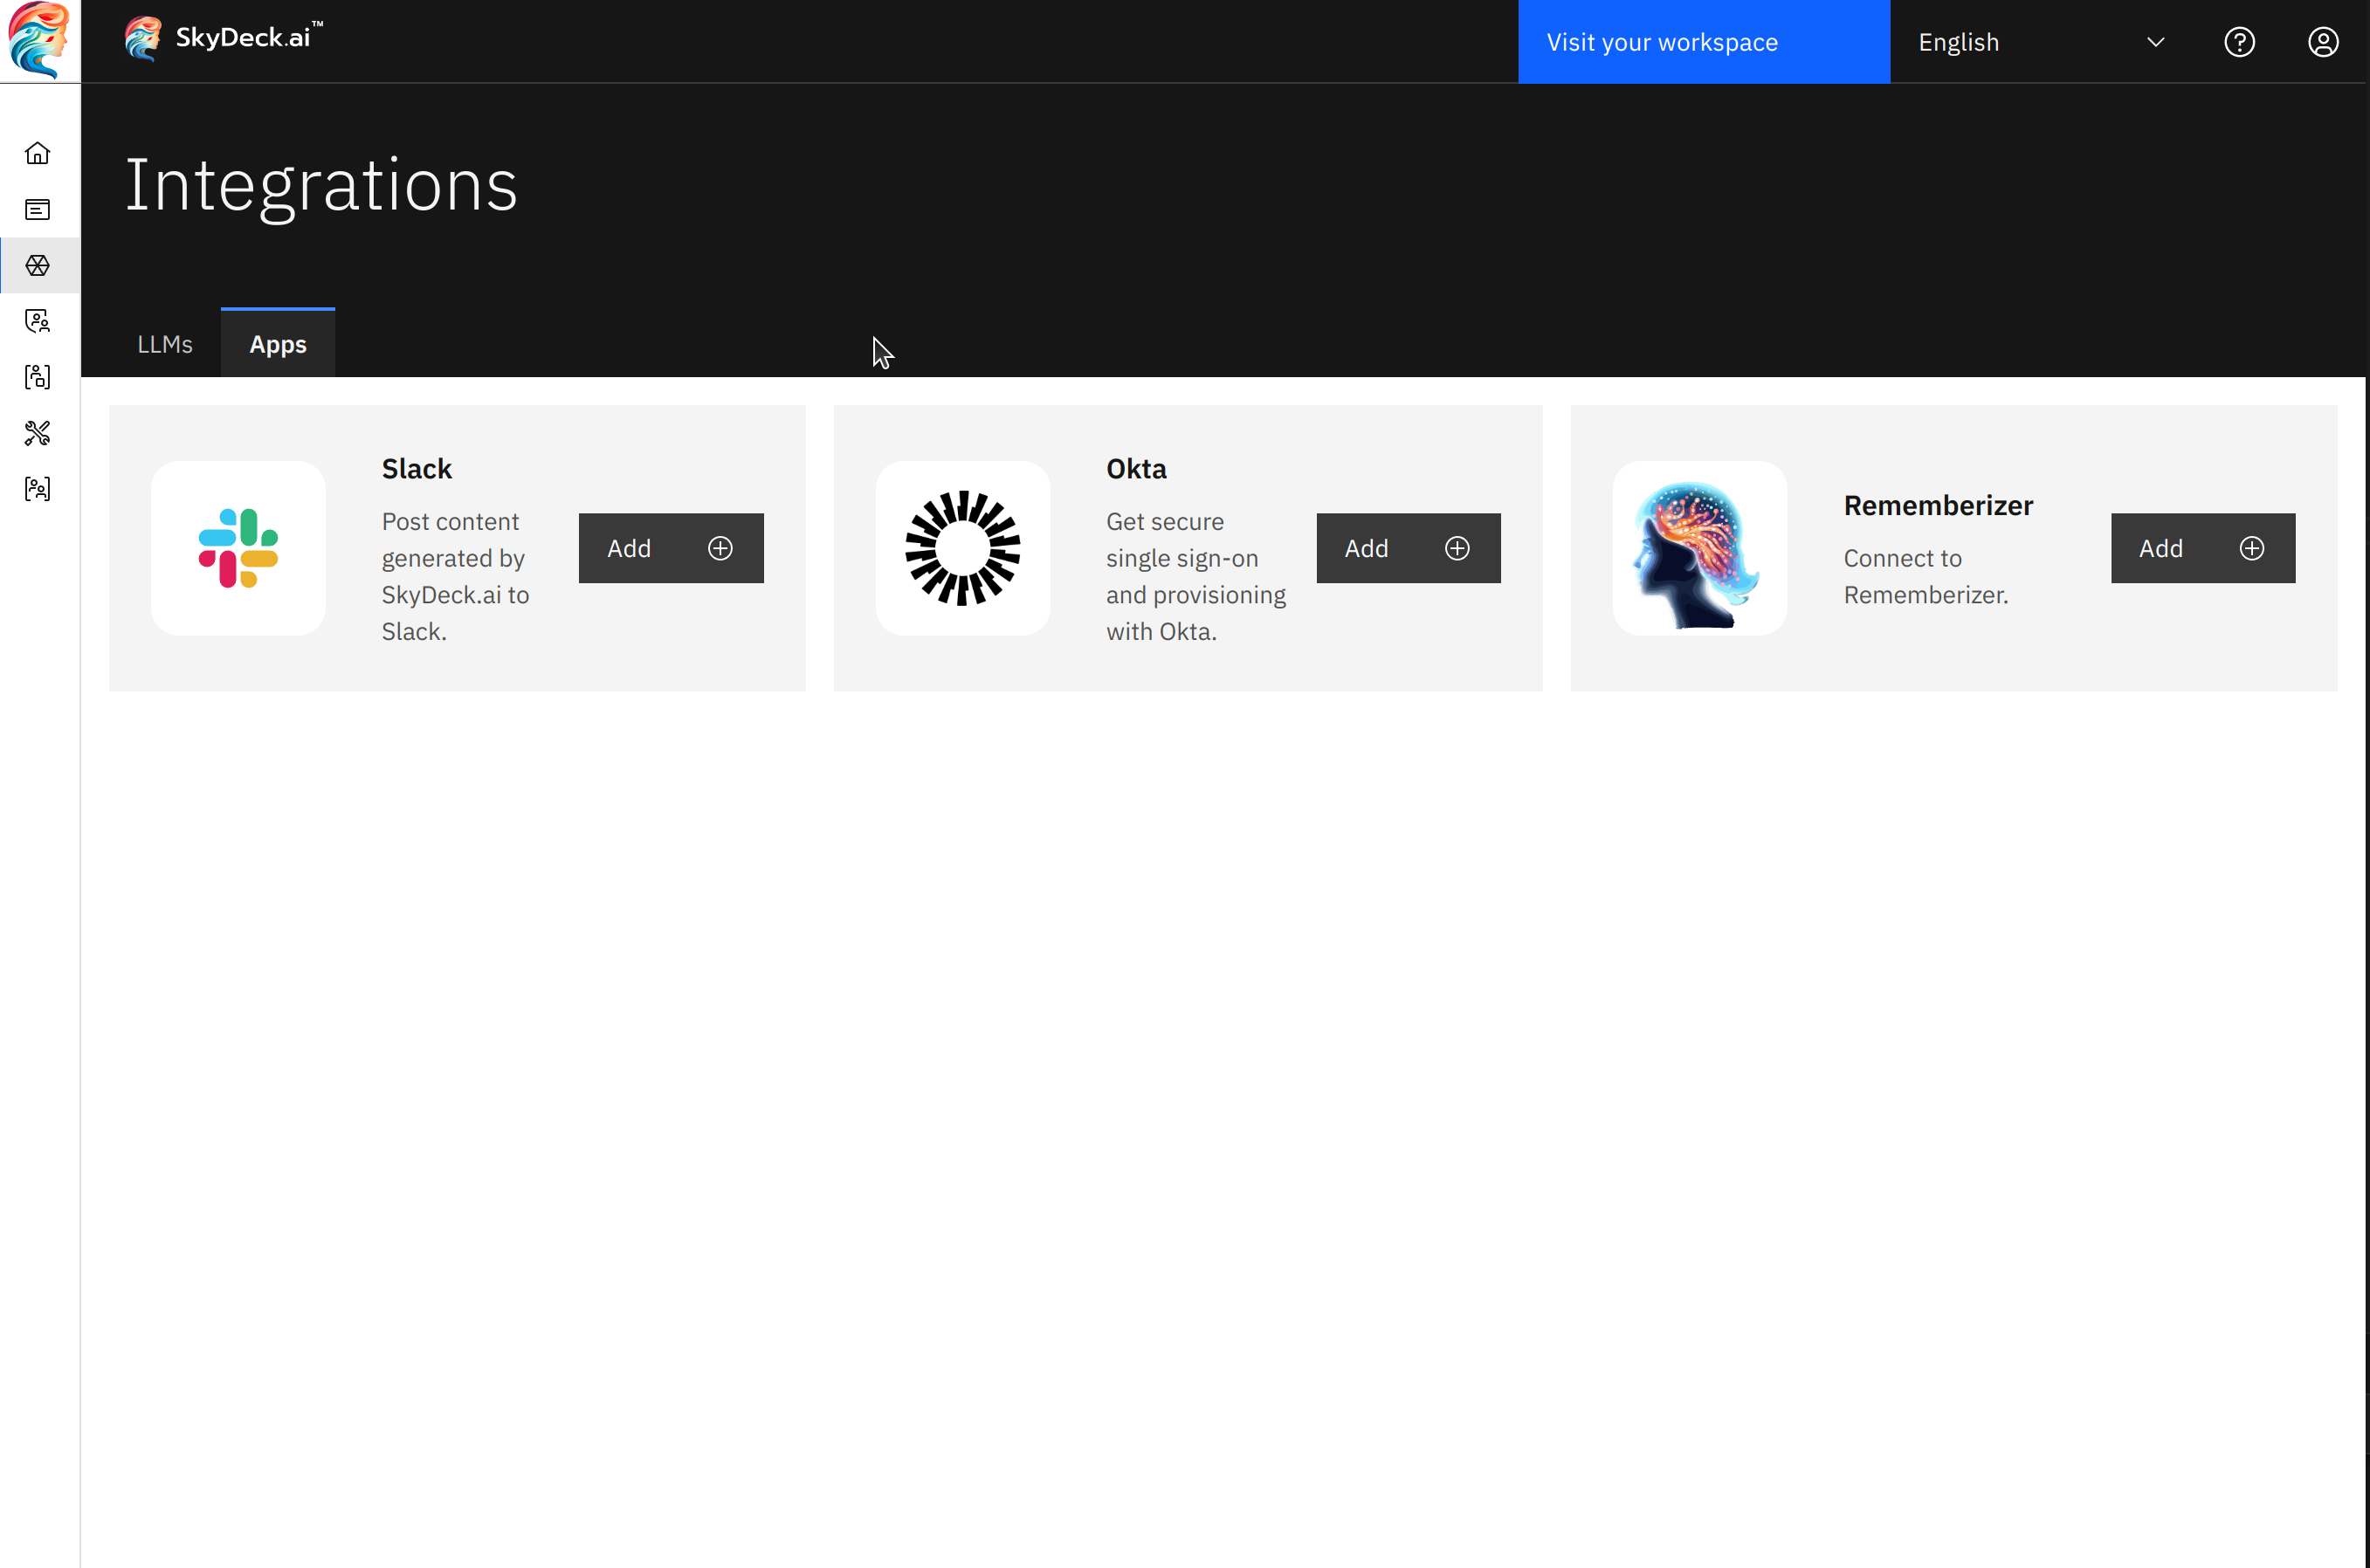The image size is (2370, 1568).
Task: Click the Slack logo thumbnail
Action: [x=238, y=548]
